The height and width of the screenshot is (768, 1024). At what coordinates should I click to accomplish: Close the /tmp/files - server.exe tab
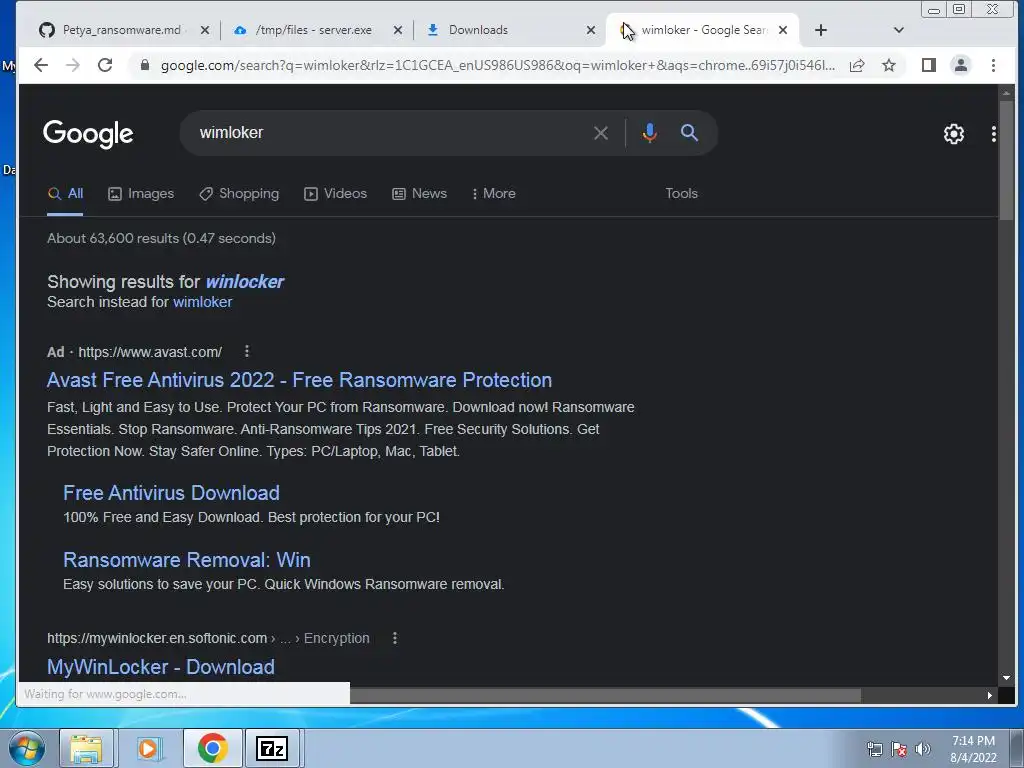[x=398, y=30]
